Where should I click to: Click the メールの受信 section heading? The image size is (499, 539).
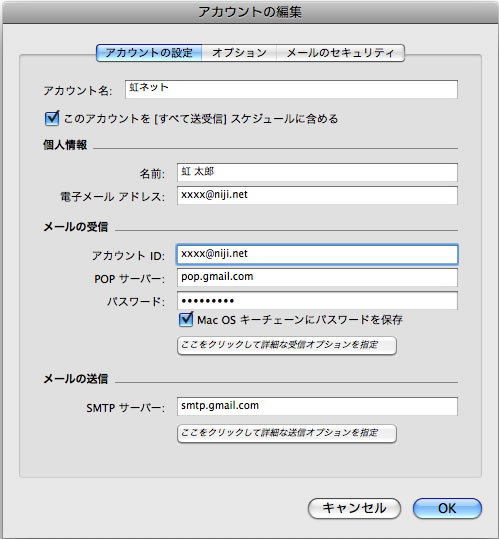pyautogui.click(x=76, y=227)
